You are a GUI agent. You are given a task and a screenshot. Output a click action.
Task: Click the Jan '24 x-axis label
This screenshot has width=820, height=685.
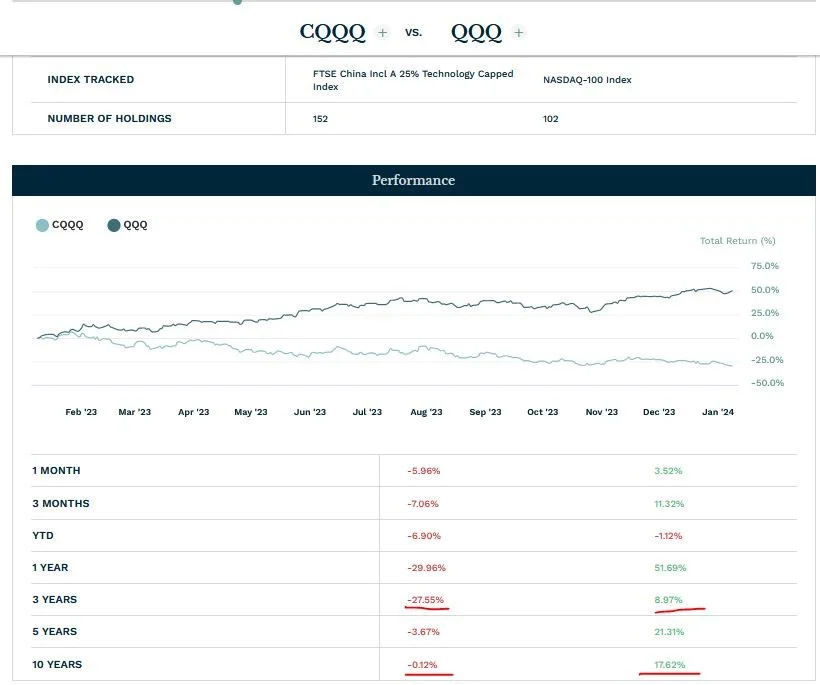pyautogui.click(x=717, y=411)
